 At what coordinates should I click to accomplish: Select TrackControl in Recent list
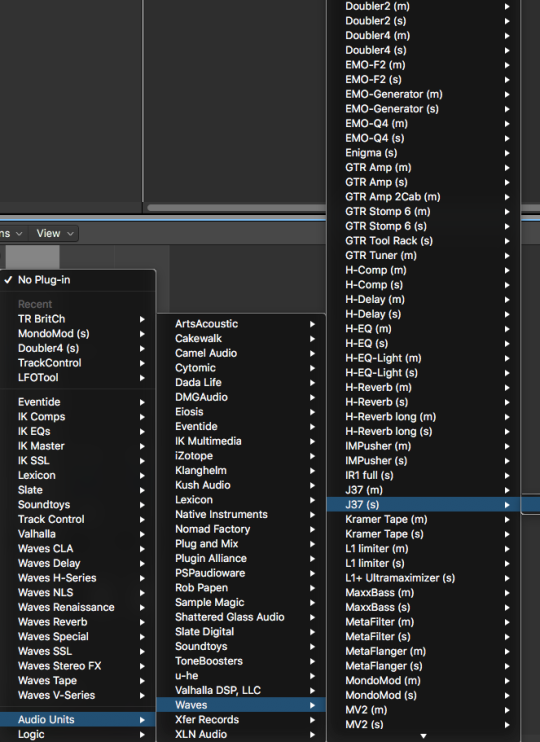point(78,363)
